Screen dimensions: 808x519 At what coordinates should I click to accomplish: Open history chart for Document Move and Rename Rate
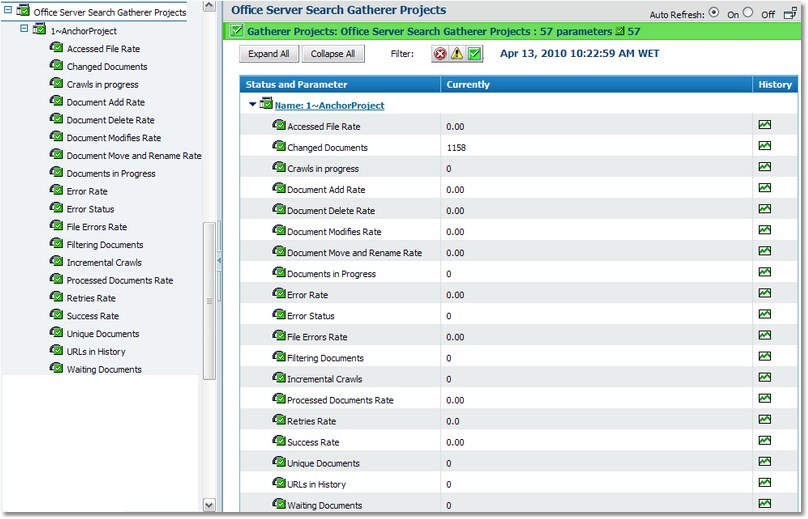[765, 251]
